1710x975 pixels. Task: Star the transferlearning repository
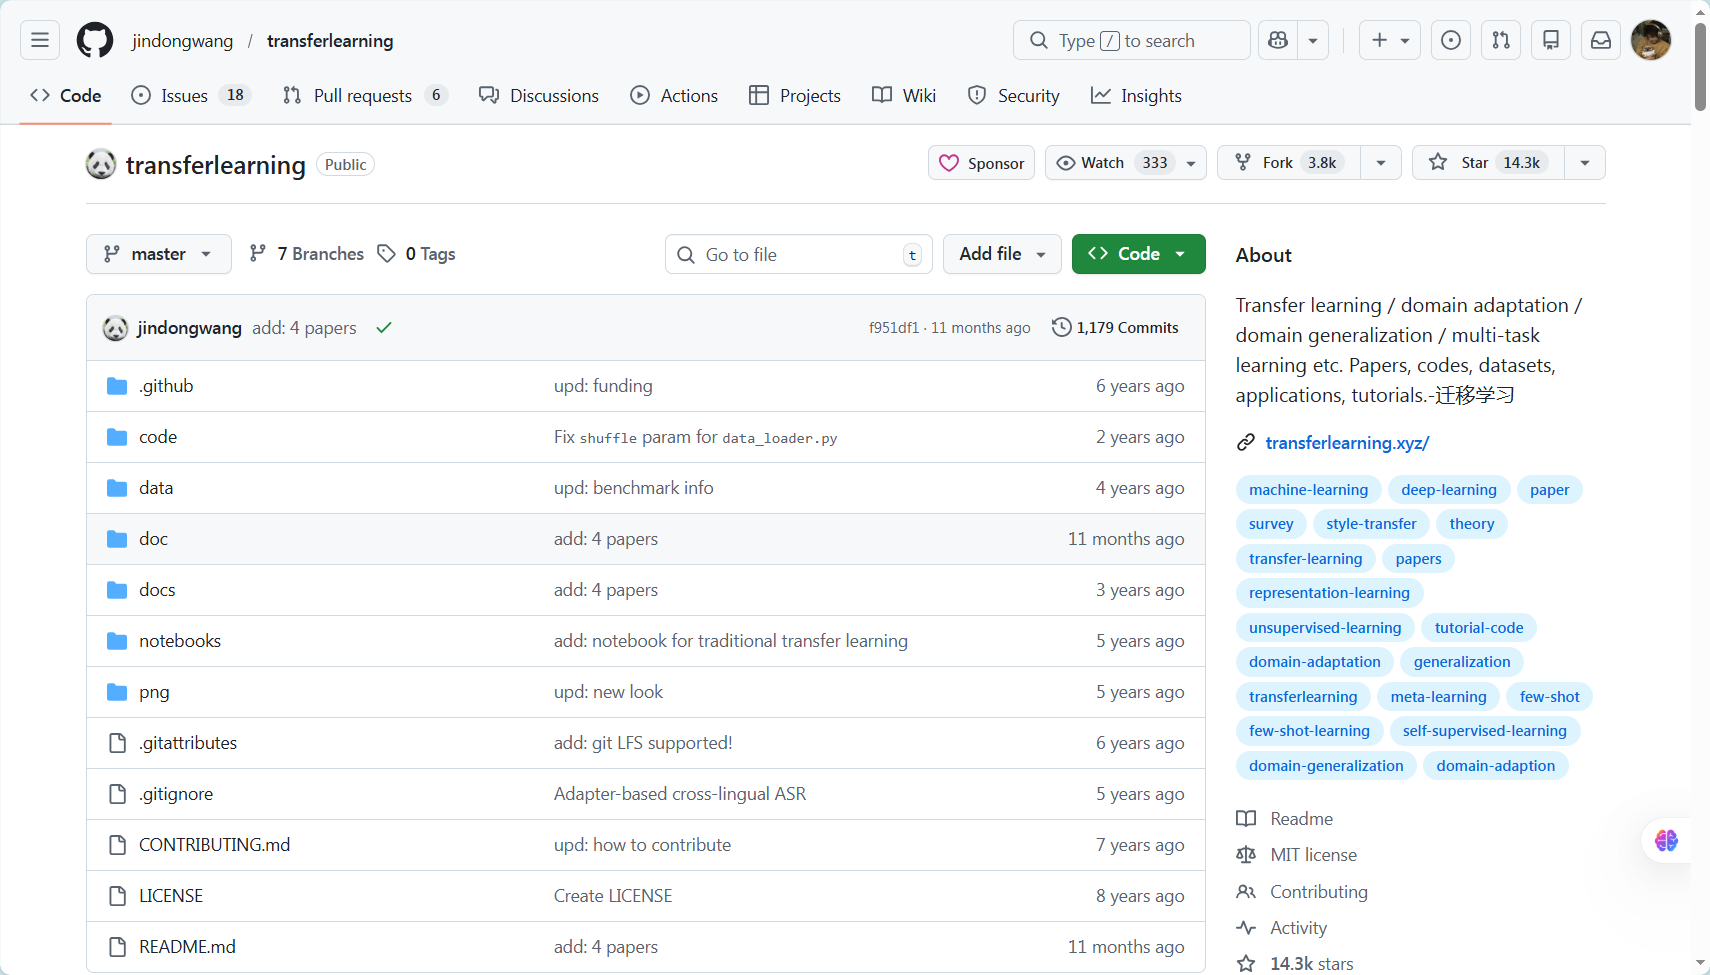(1487, 163)
